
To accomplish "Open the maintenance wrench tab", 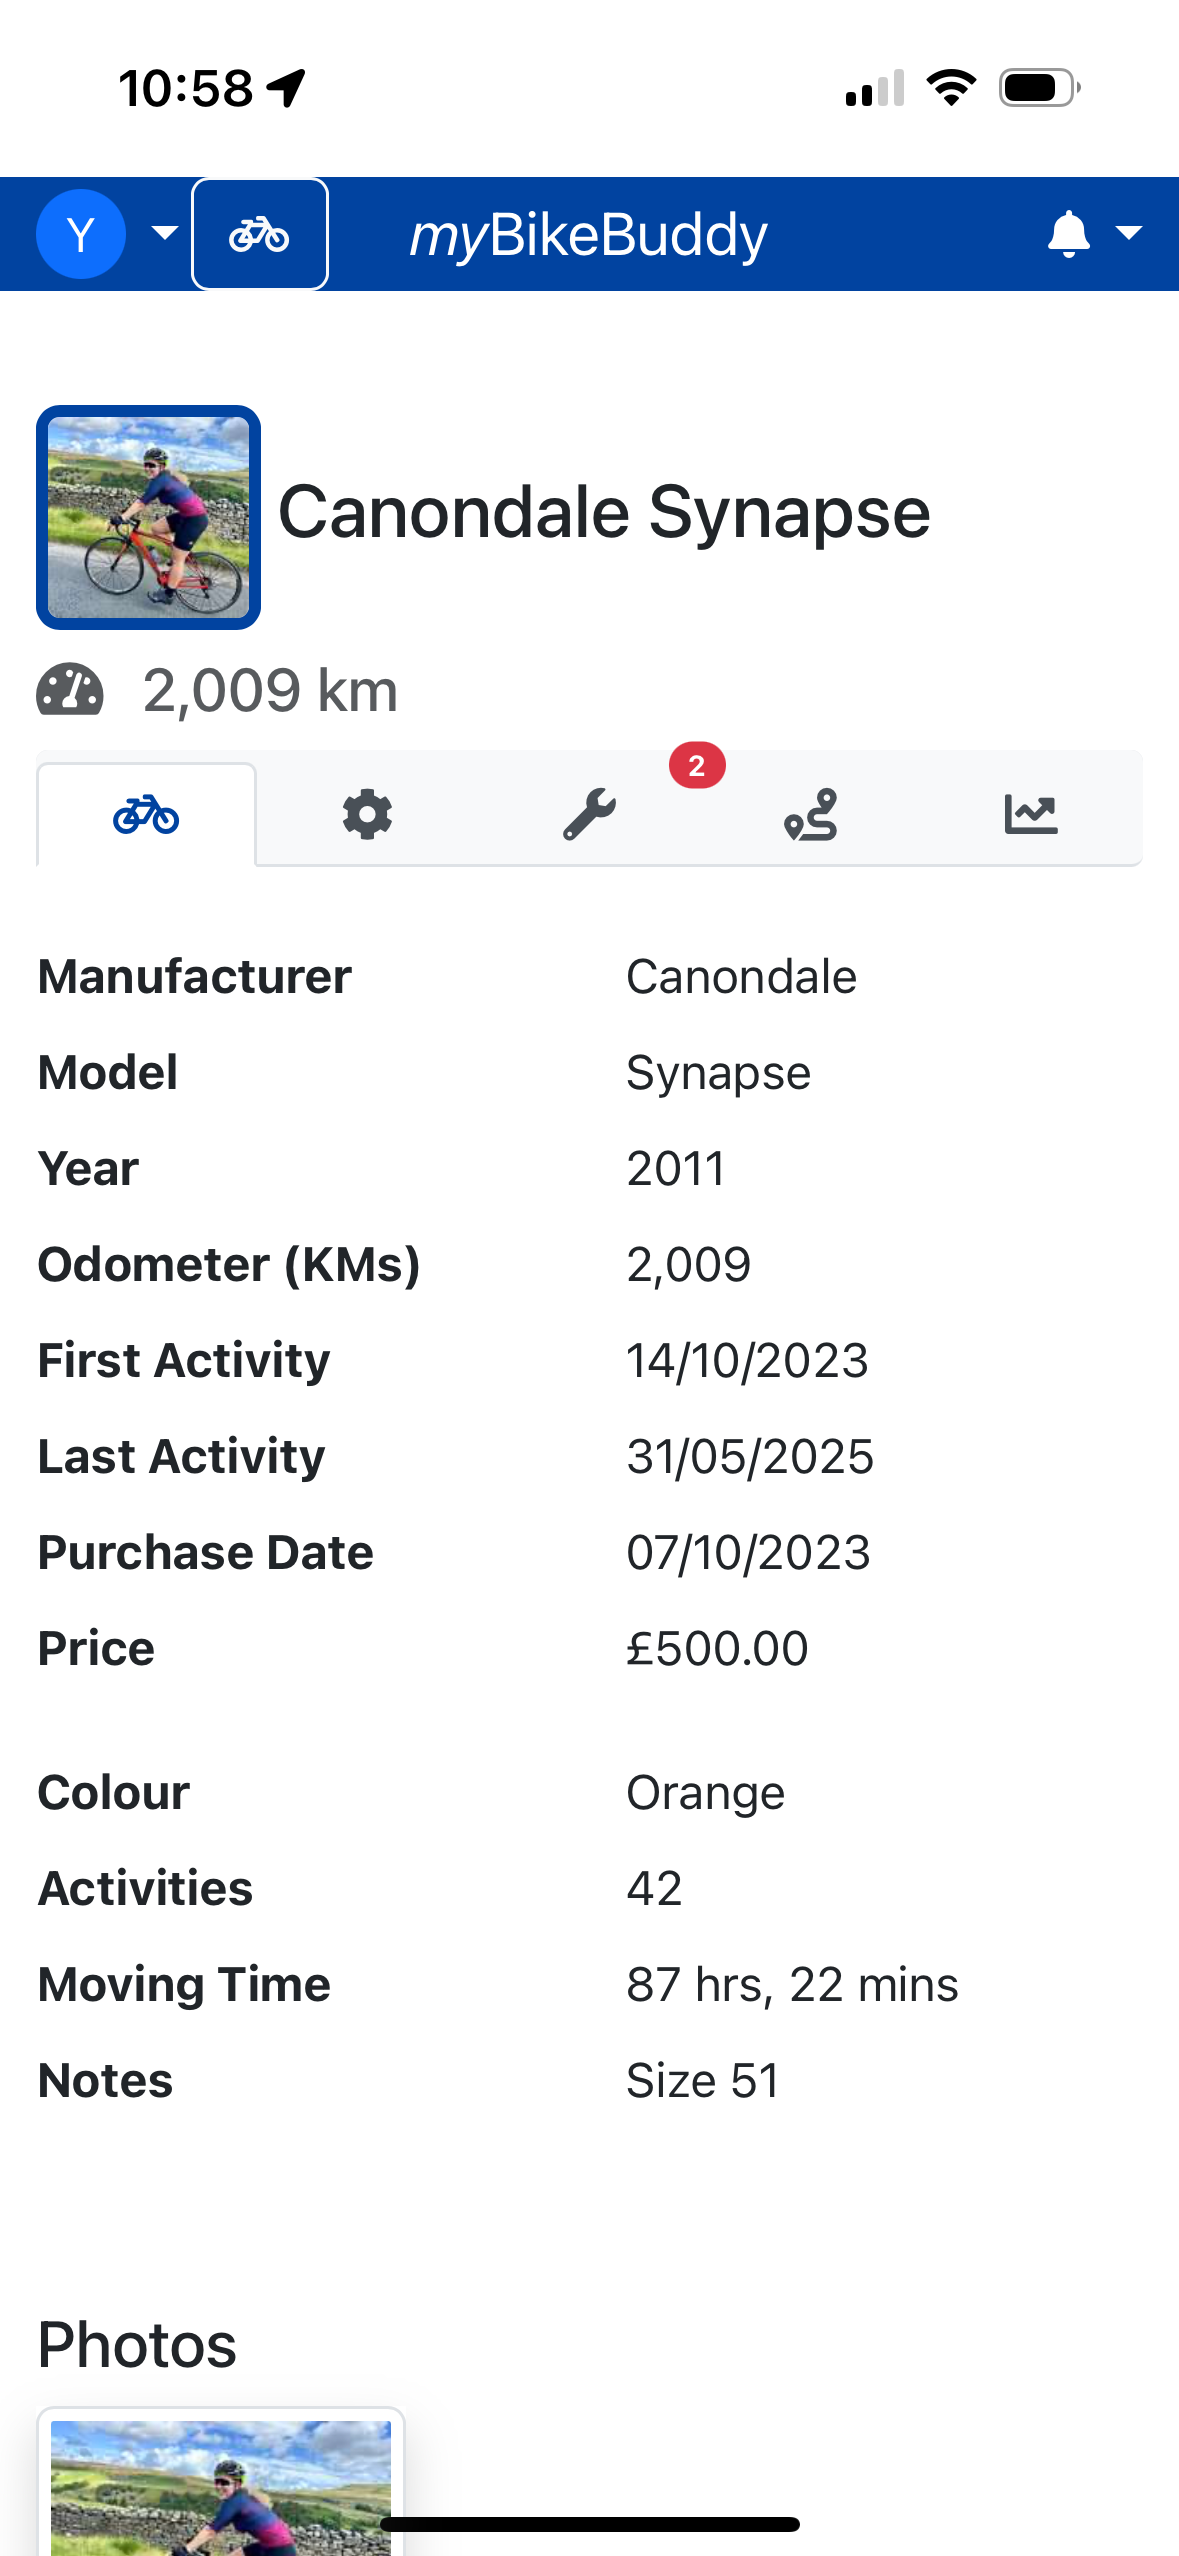I will 589,814.
